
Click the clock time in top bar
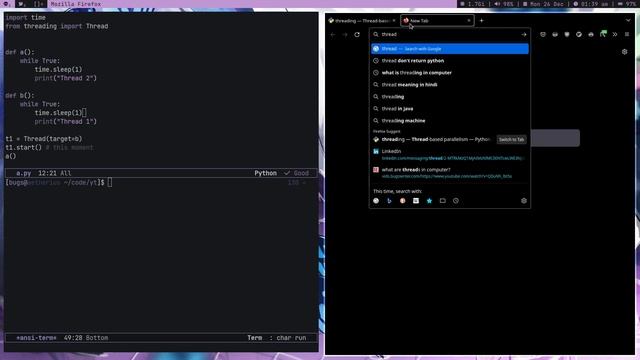coord(591,4)
